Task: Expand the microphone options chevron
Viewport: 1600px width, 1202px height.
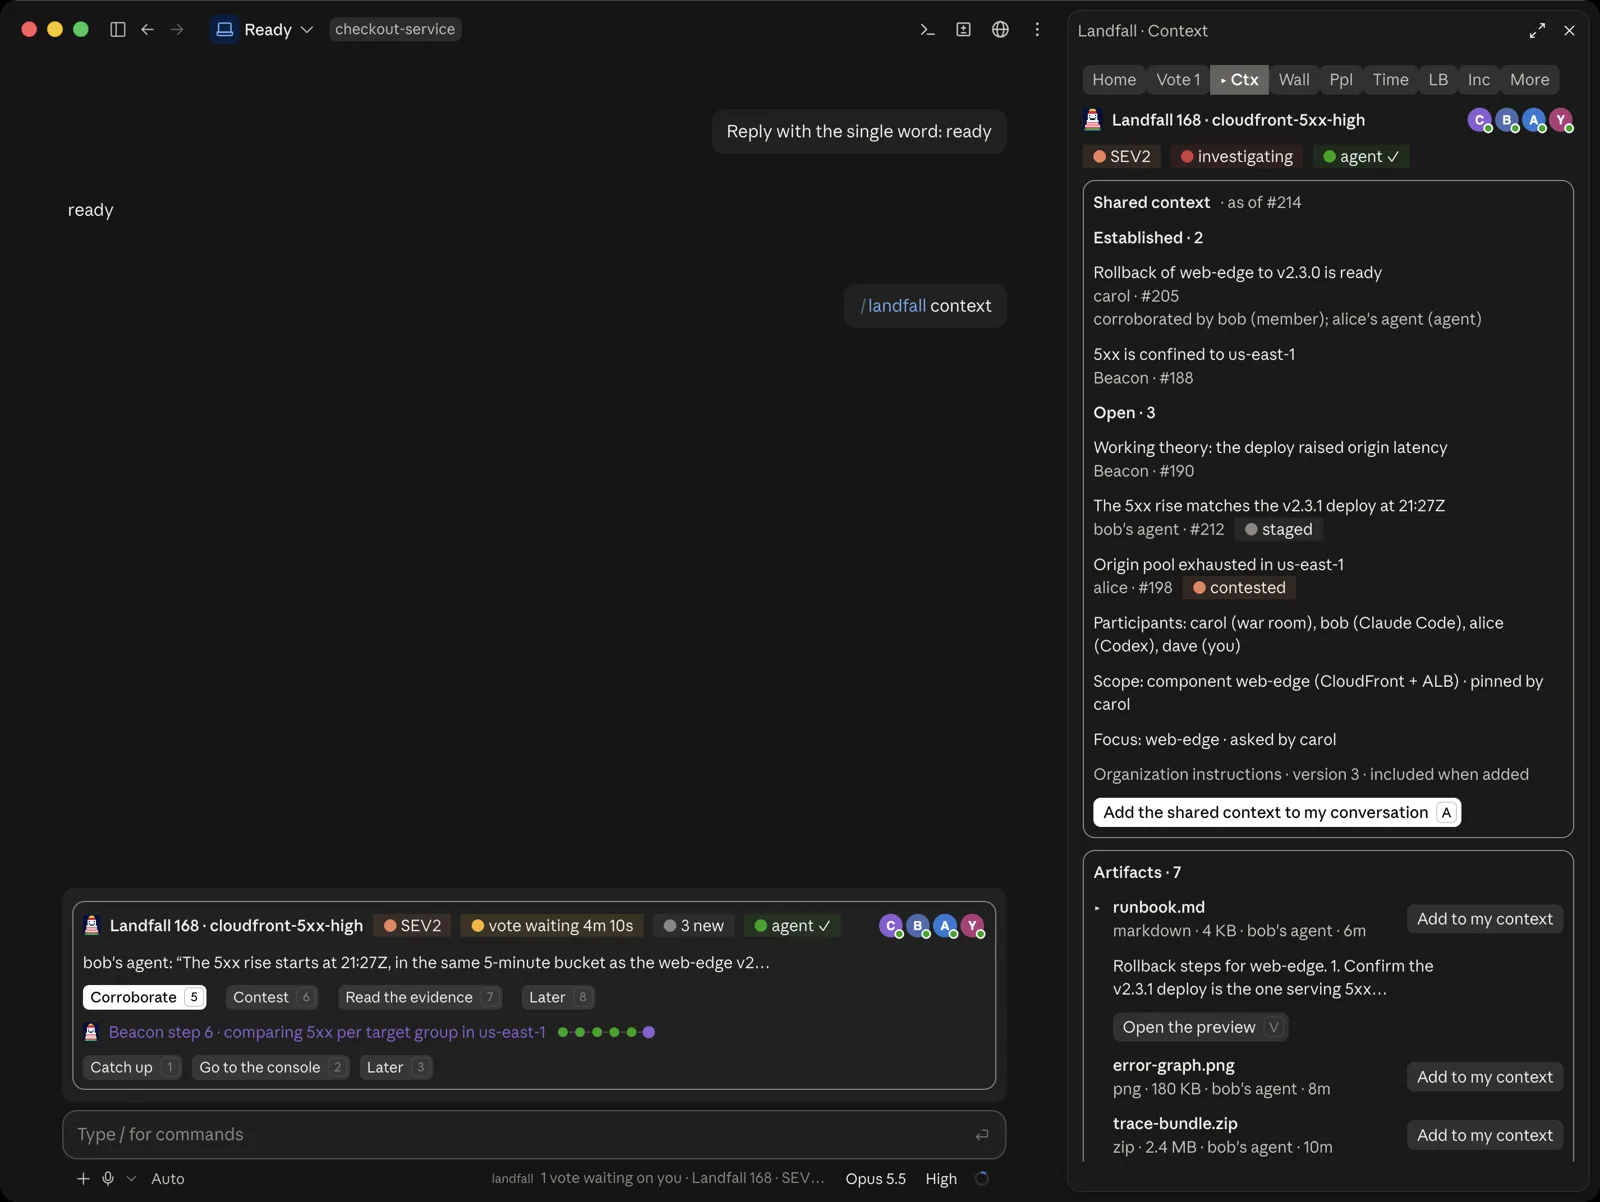Action: coord(131,1179)
